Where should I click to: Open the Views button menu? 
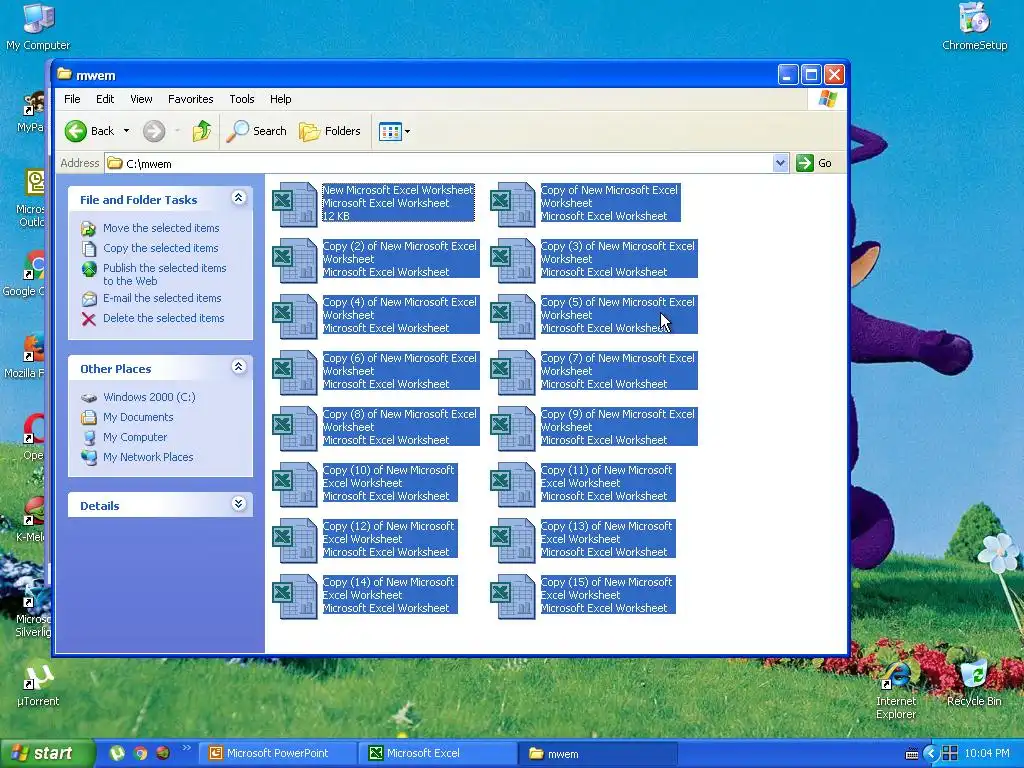(x=394, y=131)
